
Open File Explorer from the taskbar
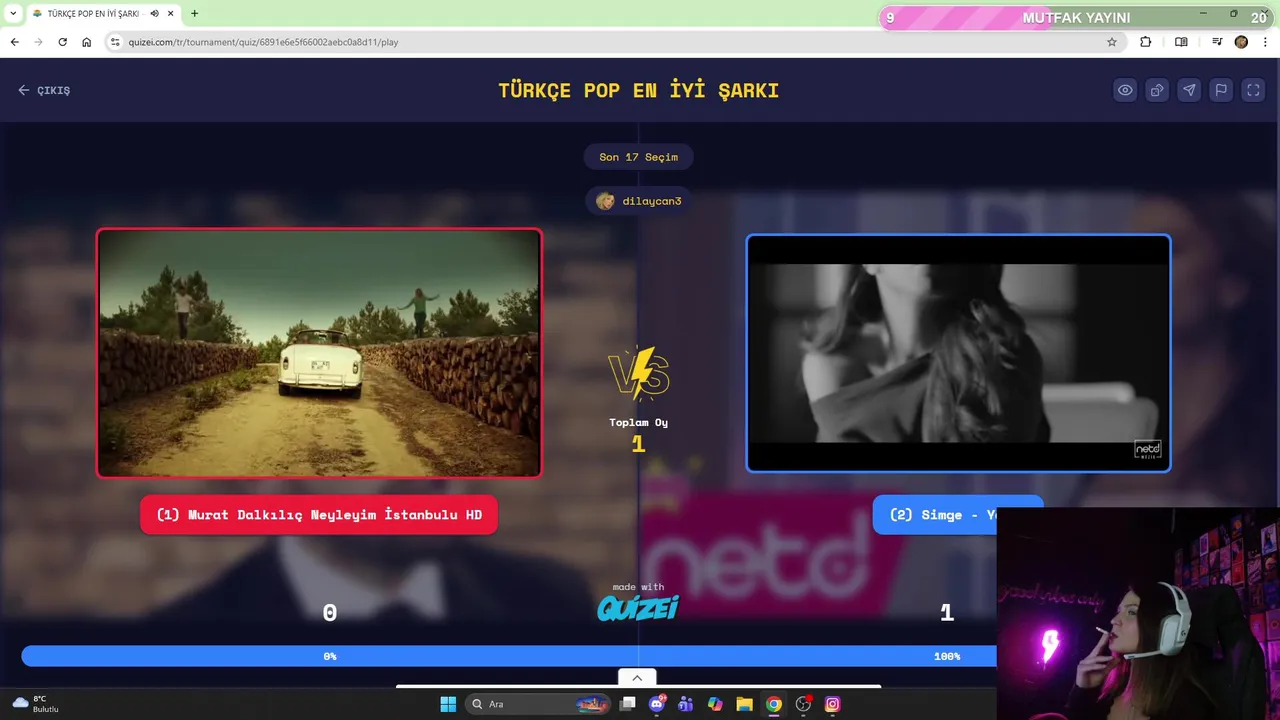tap(744, 704)
